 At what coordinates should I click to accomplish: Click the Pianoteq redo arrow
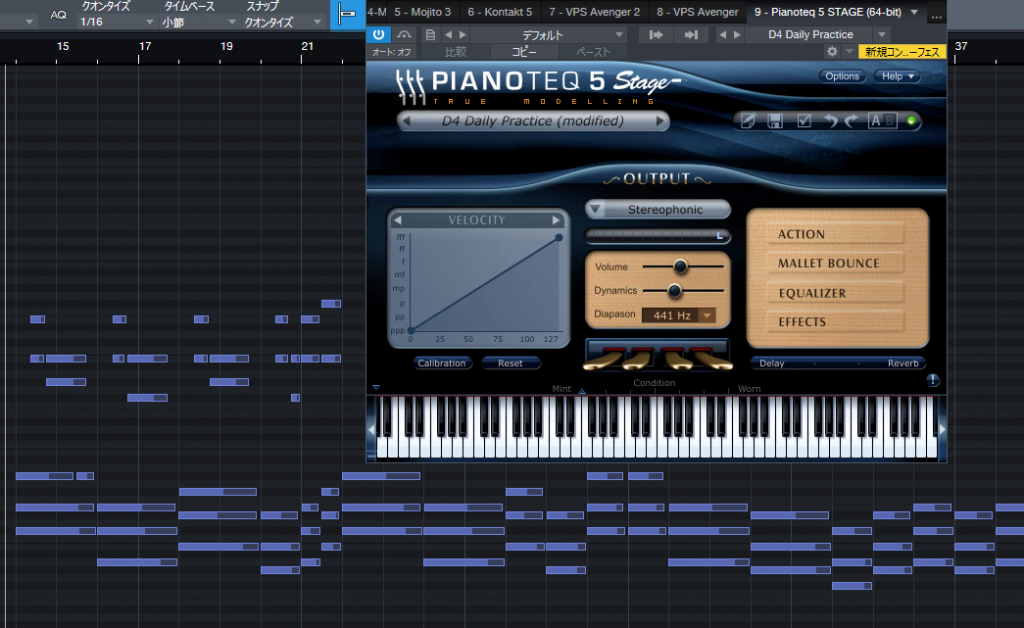click(x=851, y=121)
